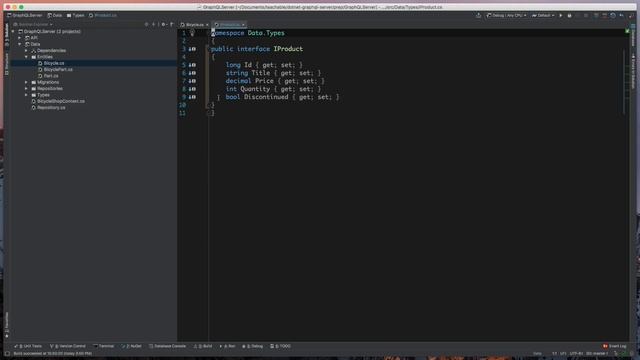The width and height of the screenshot is (640, 360).
Task: Collapse the Entities folder
Action: point(26,57)
